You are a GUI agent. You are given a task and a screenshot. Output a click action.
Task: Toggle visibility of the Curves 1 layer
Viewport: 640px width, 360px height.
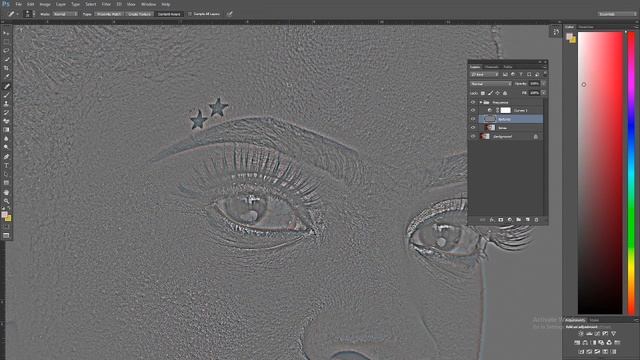[x=473, y=110]
